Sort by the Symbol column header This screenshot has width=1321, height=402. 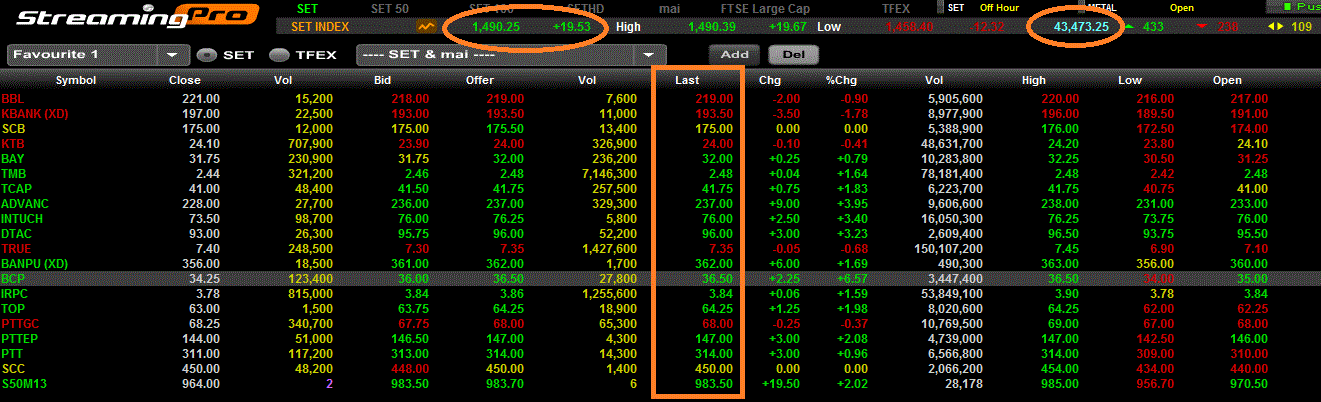(76, 80)
